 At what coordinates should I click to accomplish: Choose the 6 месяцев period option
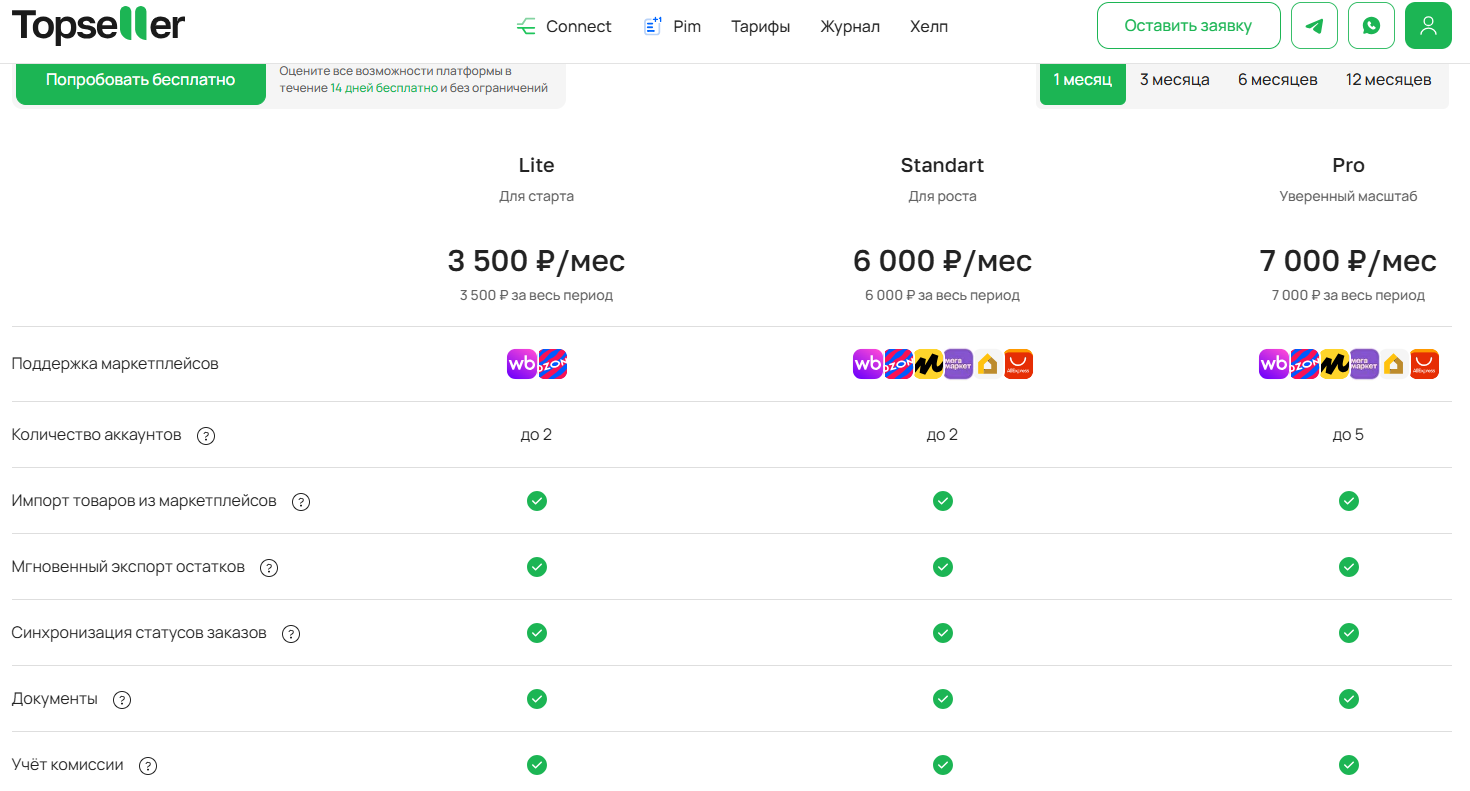point(1277,80)
